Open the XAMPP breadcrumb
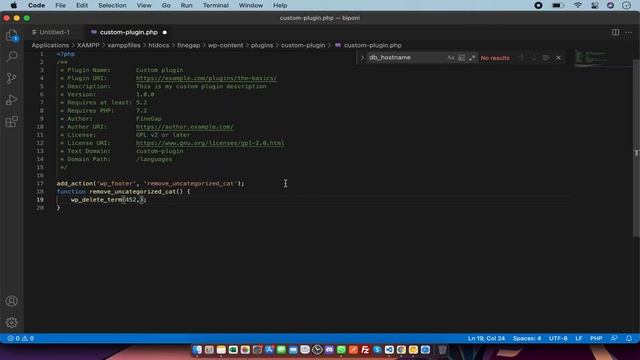 tap(88, 45)
